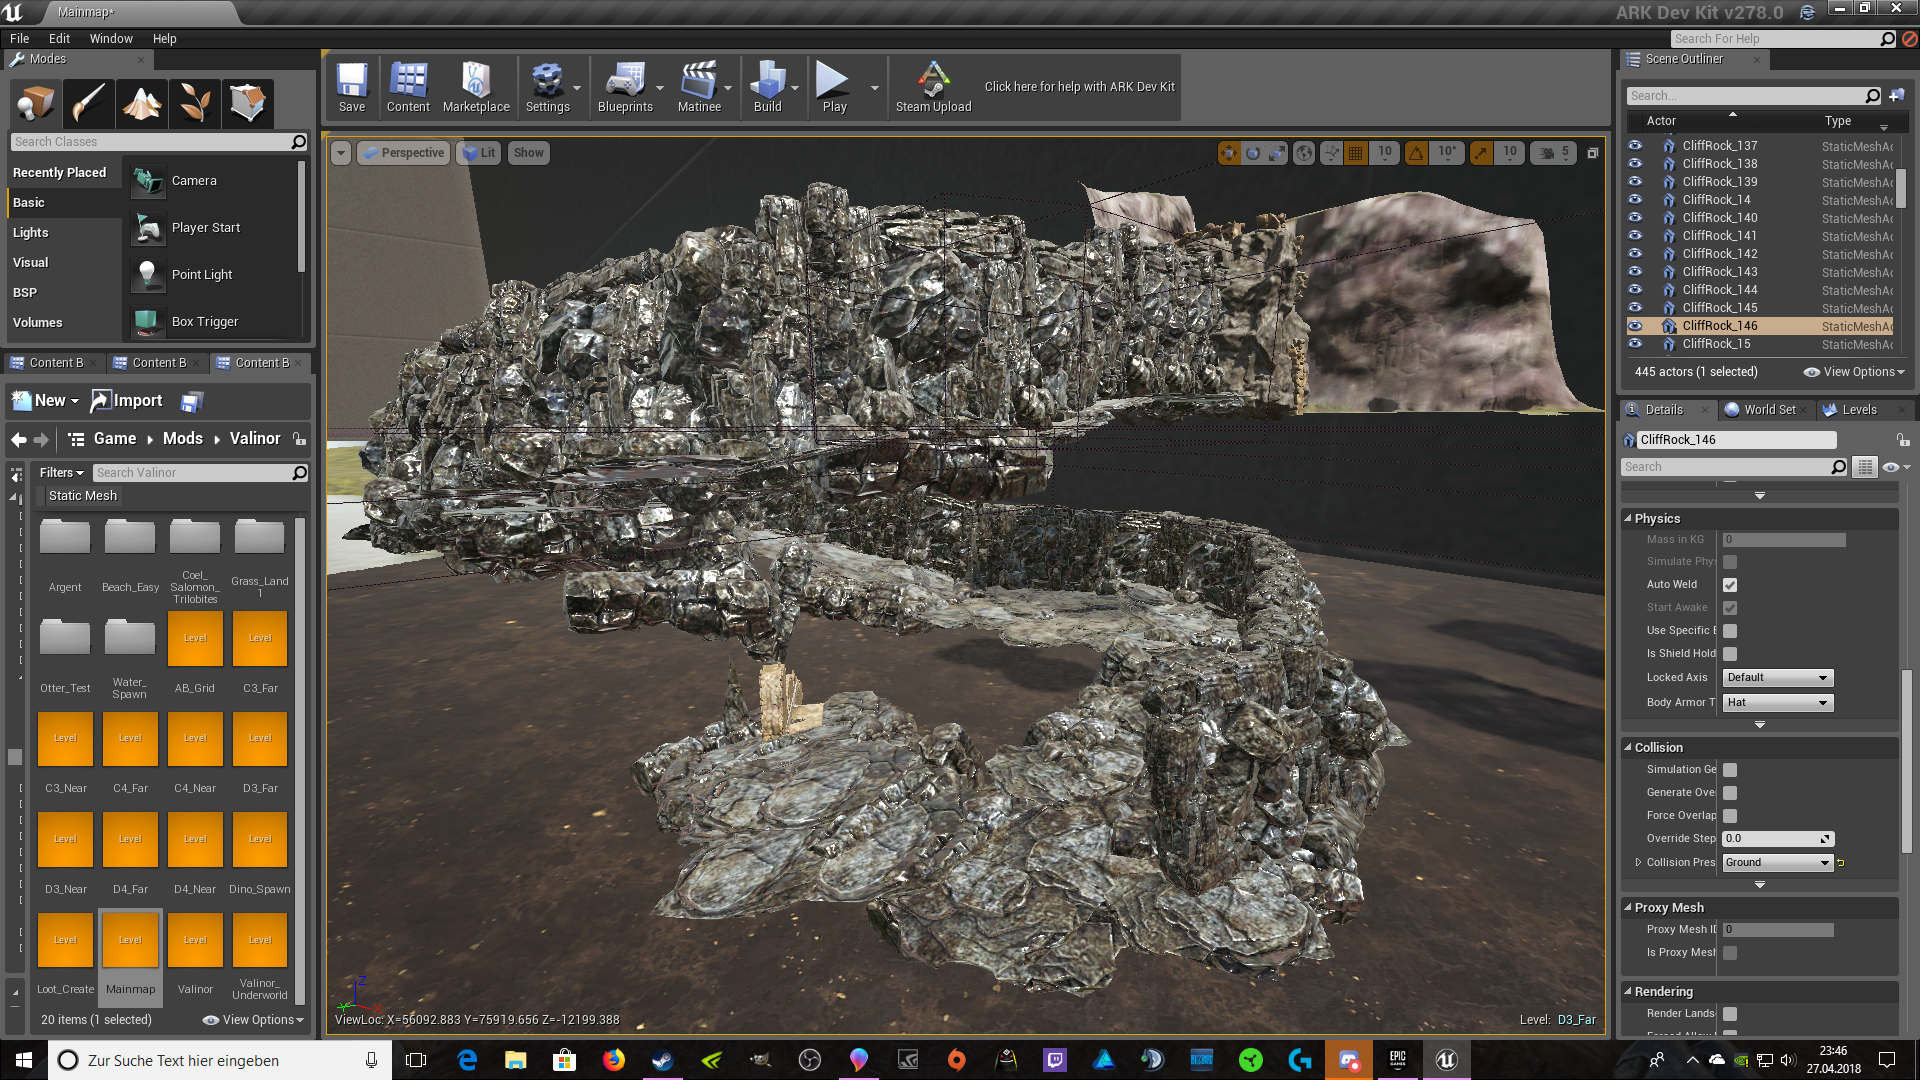The height and width of the screenshot is (1080, 1920).
Task: Open the Epic Games Launcher taskbar icon
Action: (1397, 1060)
